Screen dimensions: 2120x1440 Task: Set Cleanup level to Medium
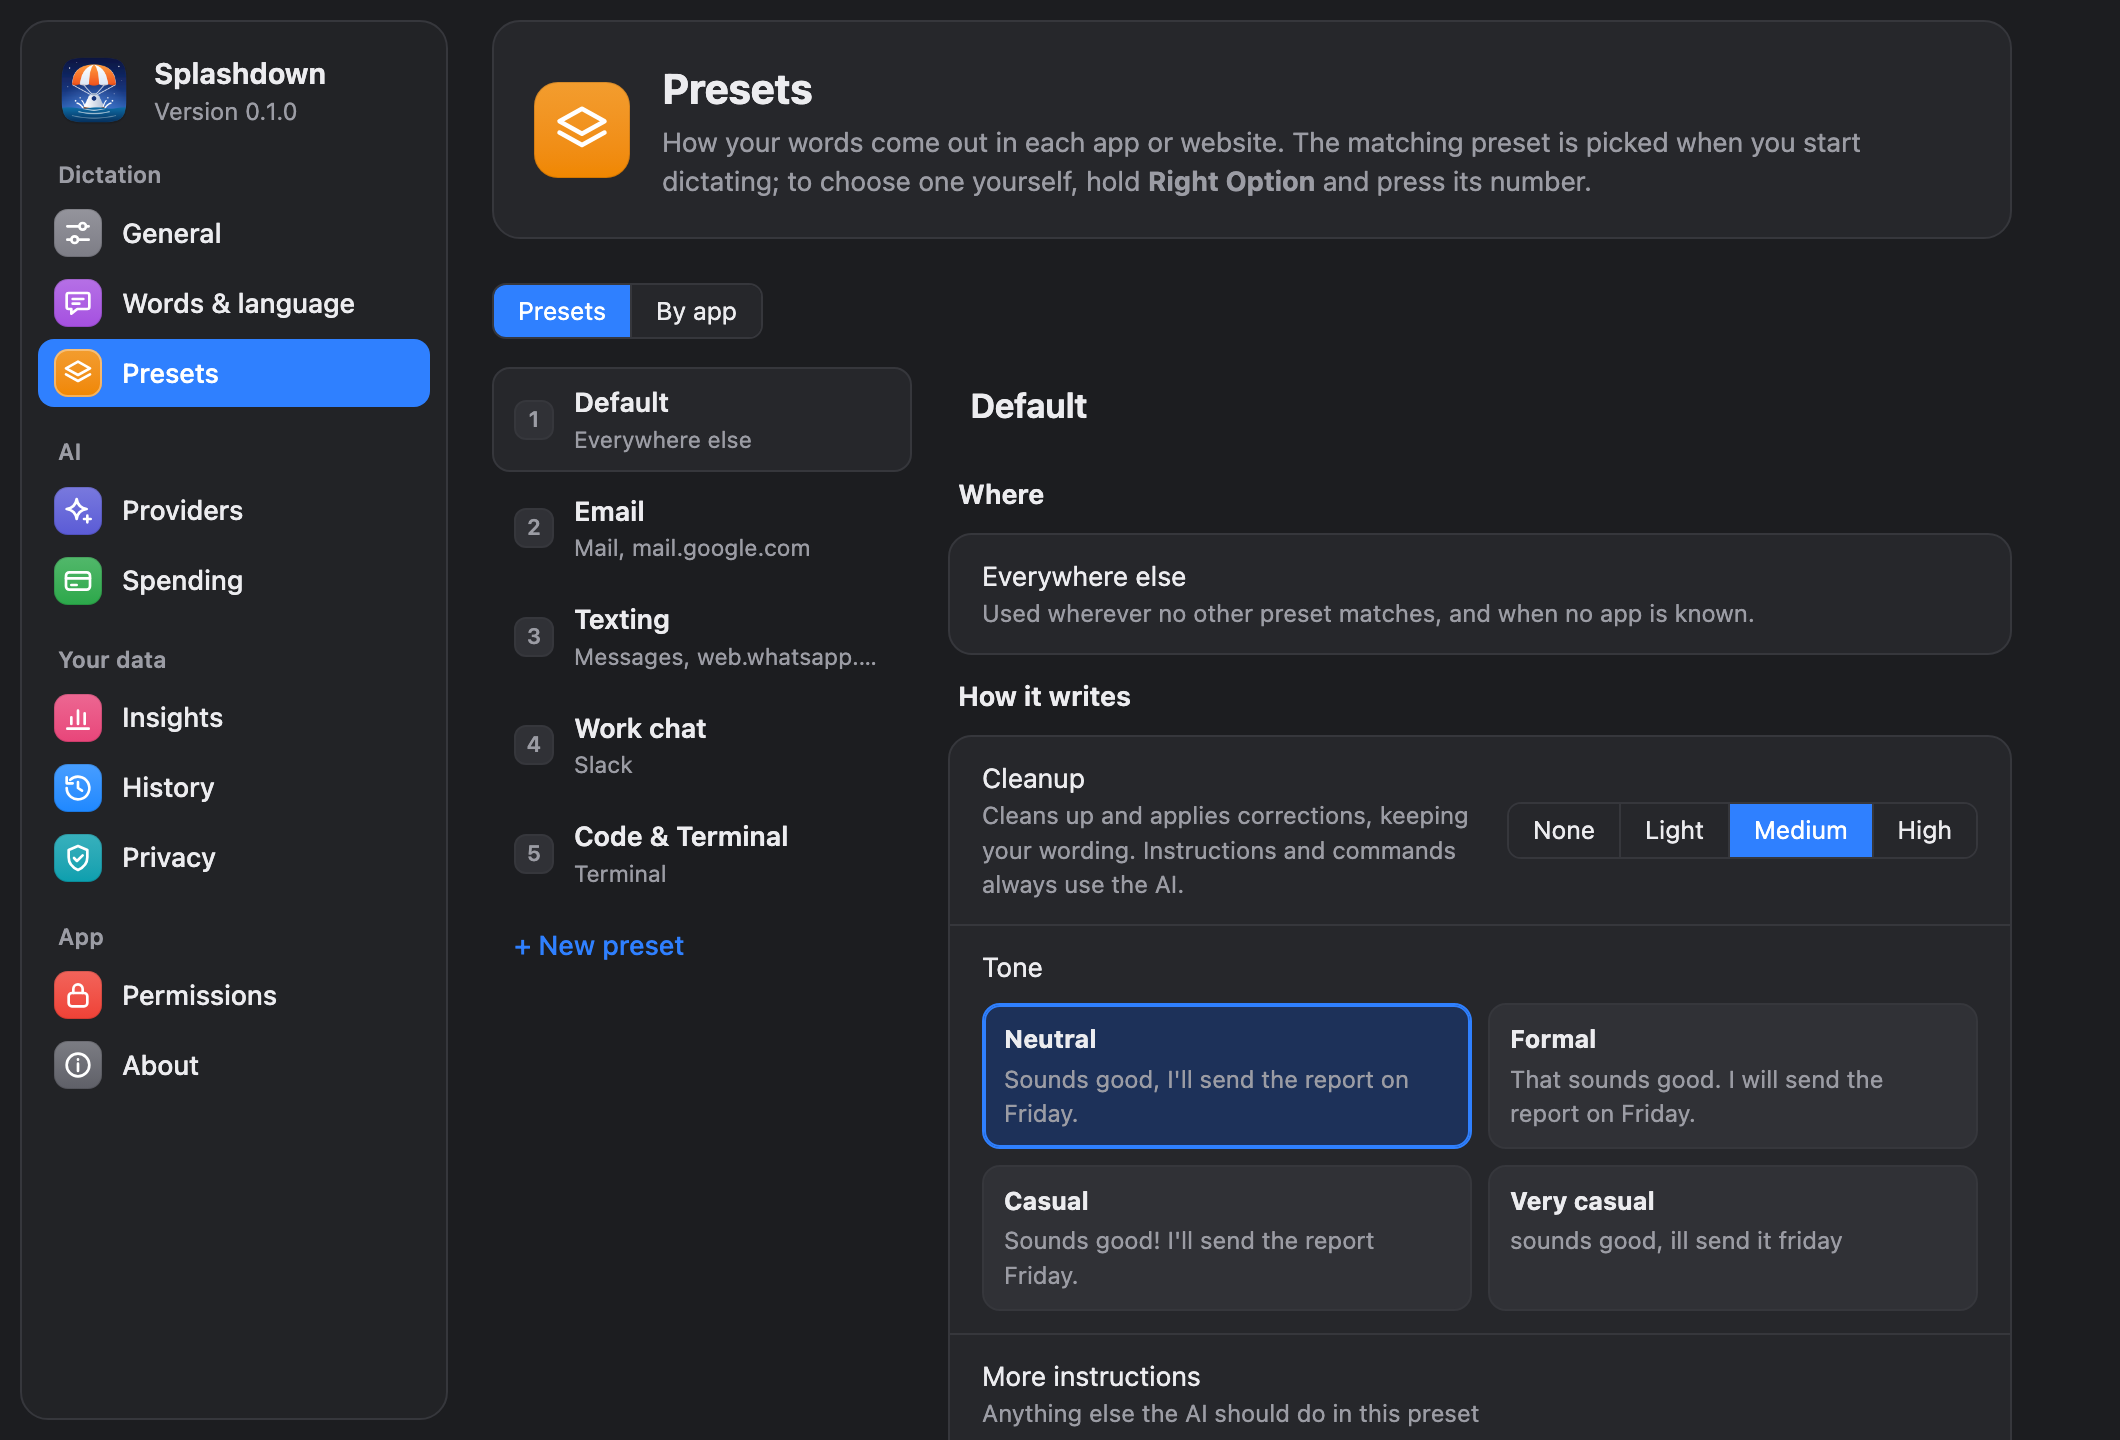point(1800,830)
